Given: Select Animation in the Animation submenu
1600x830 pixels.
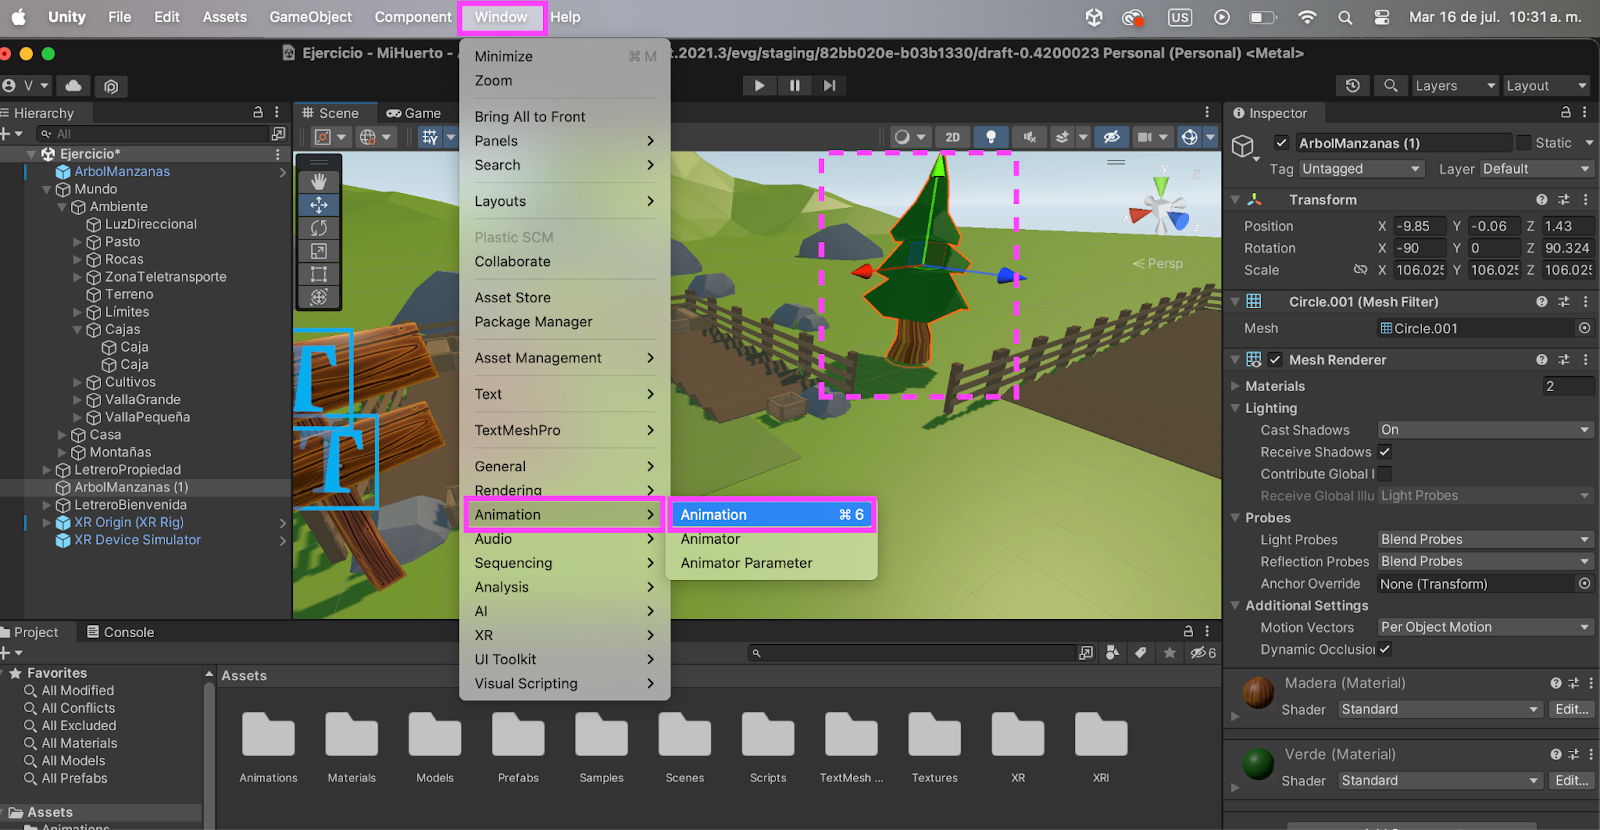Looking at the screenshot, I should (x=772, y=515).
